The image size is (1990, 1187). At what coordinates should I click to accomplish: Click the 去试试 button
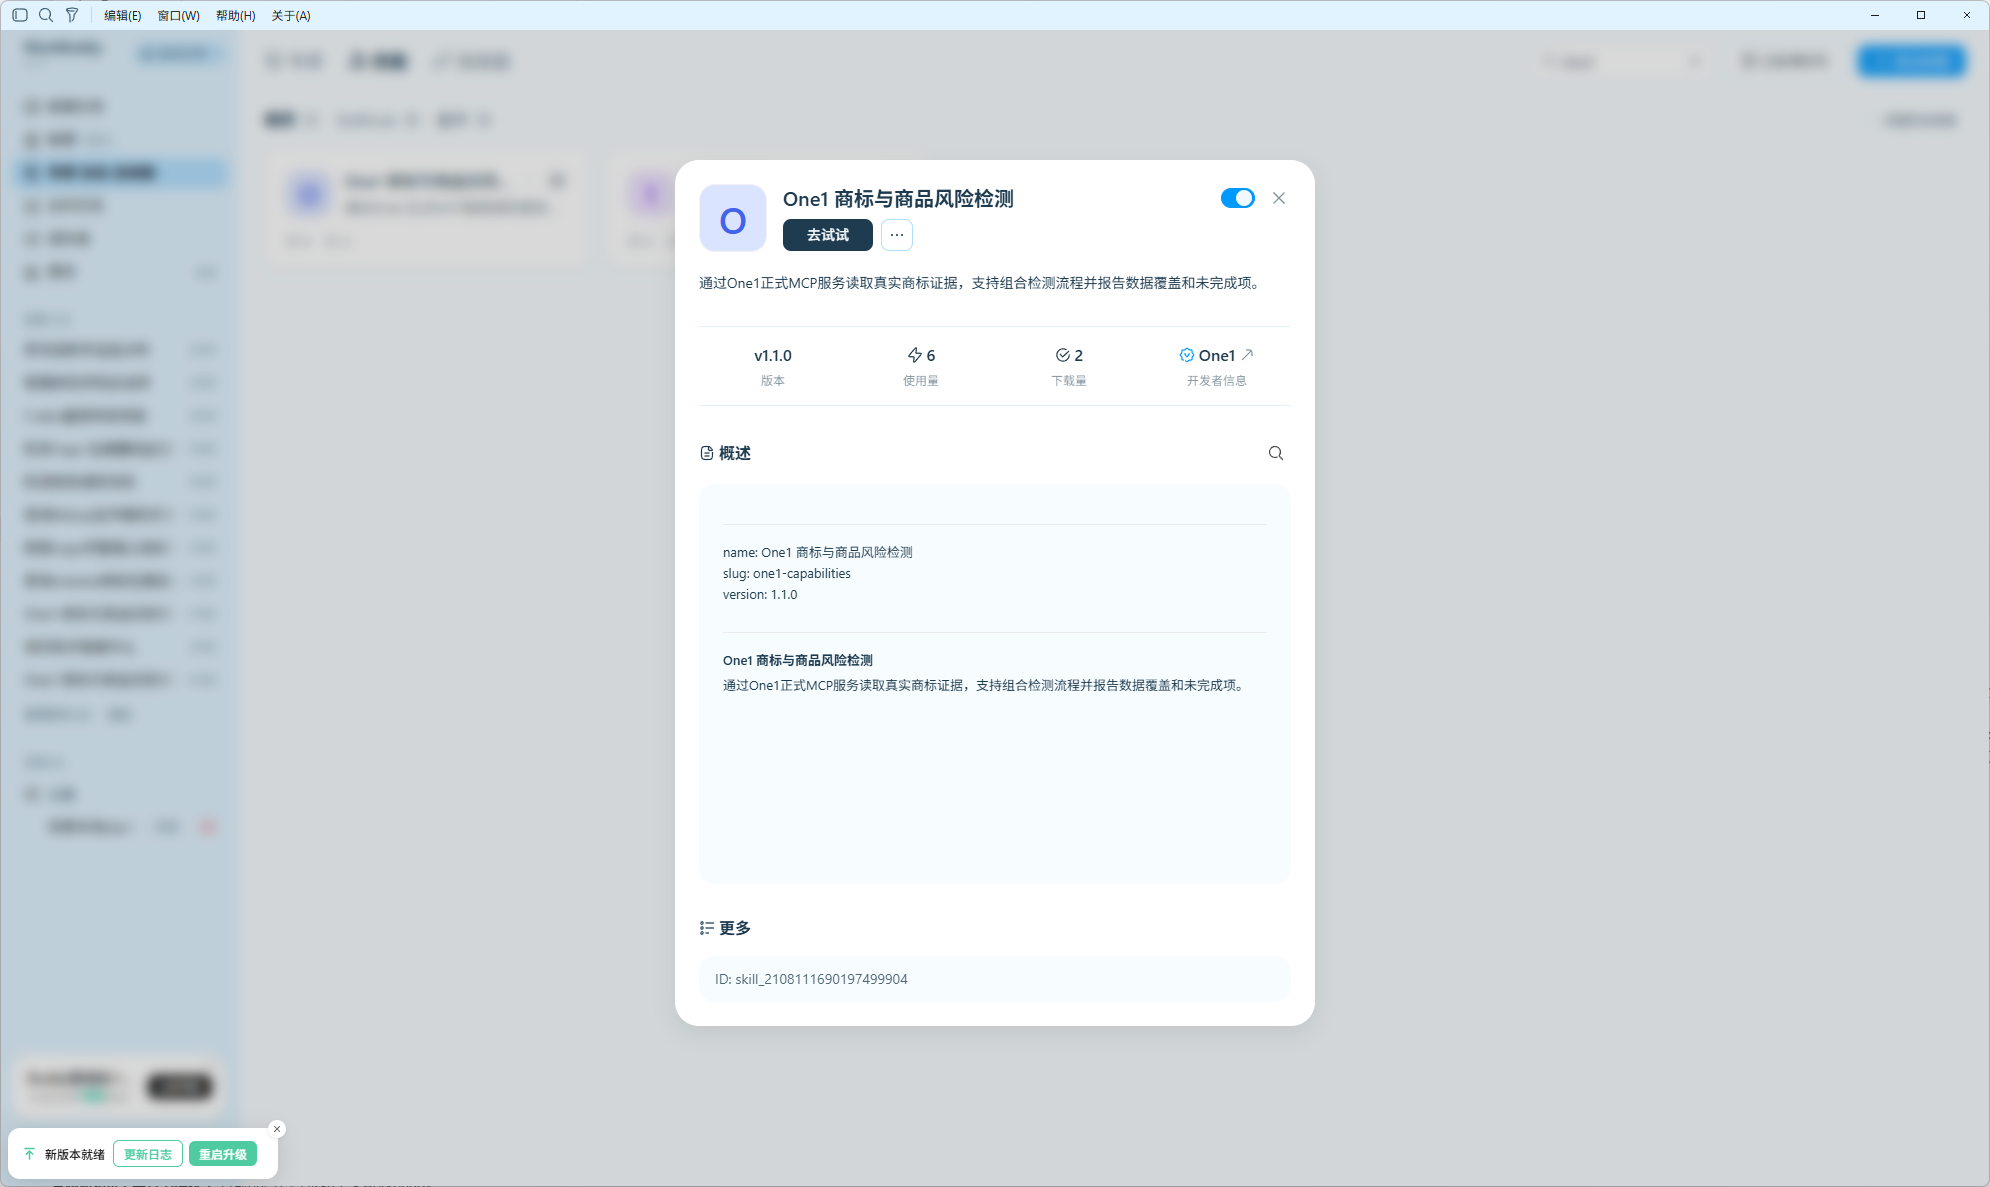pos(828,235)
